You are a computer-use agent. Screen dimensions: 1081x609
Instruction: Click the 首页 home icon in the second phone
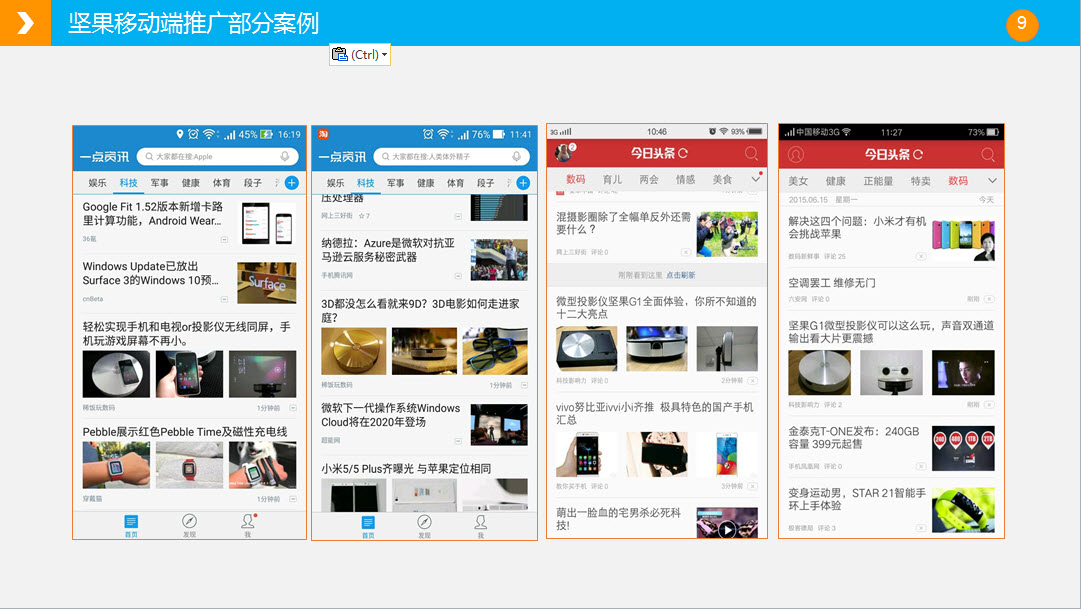click(368, 523)
